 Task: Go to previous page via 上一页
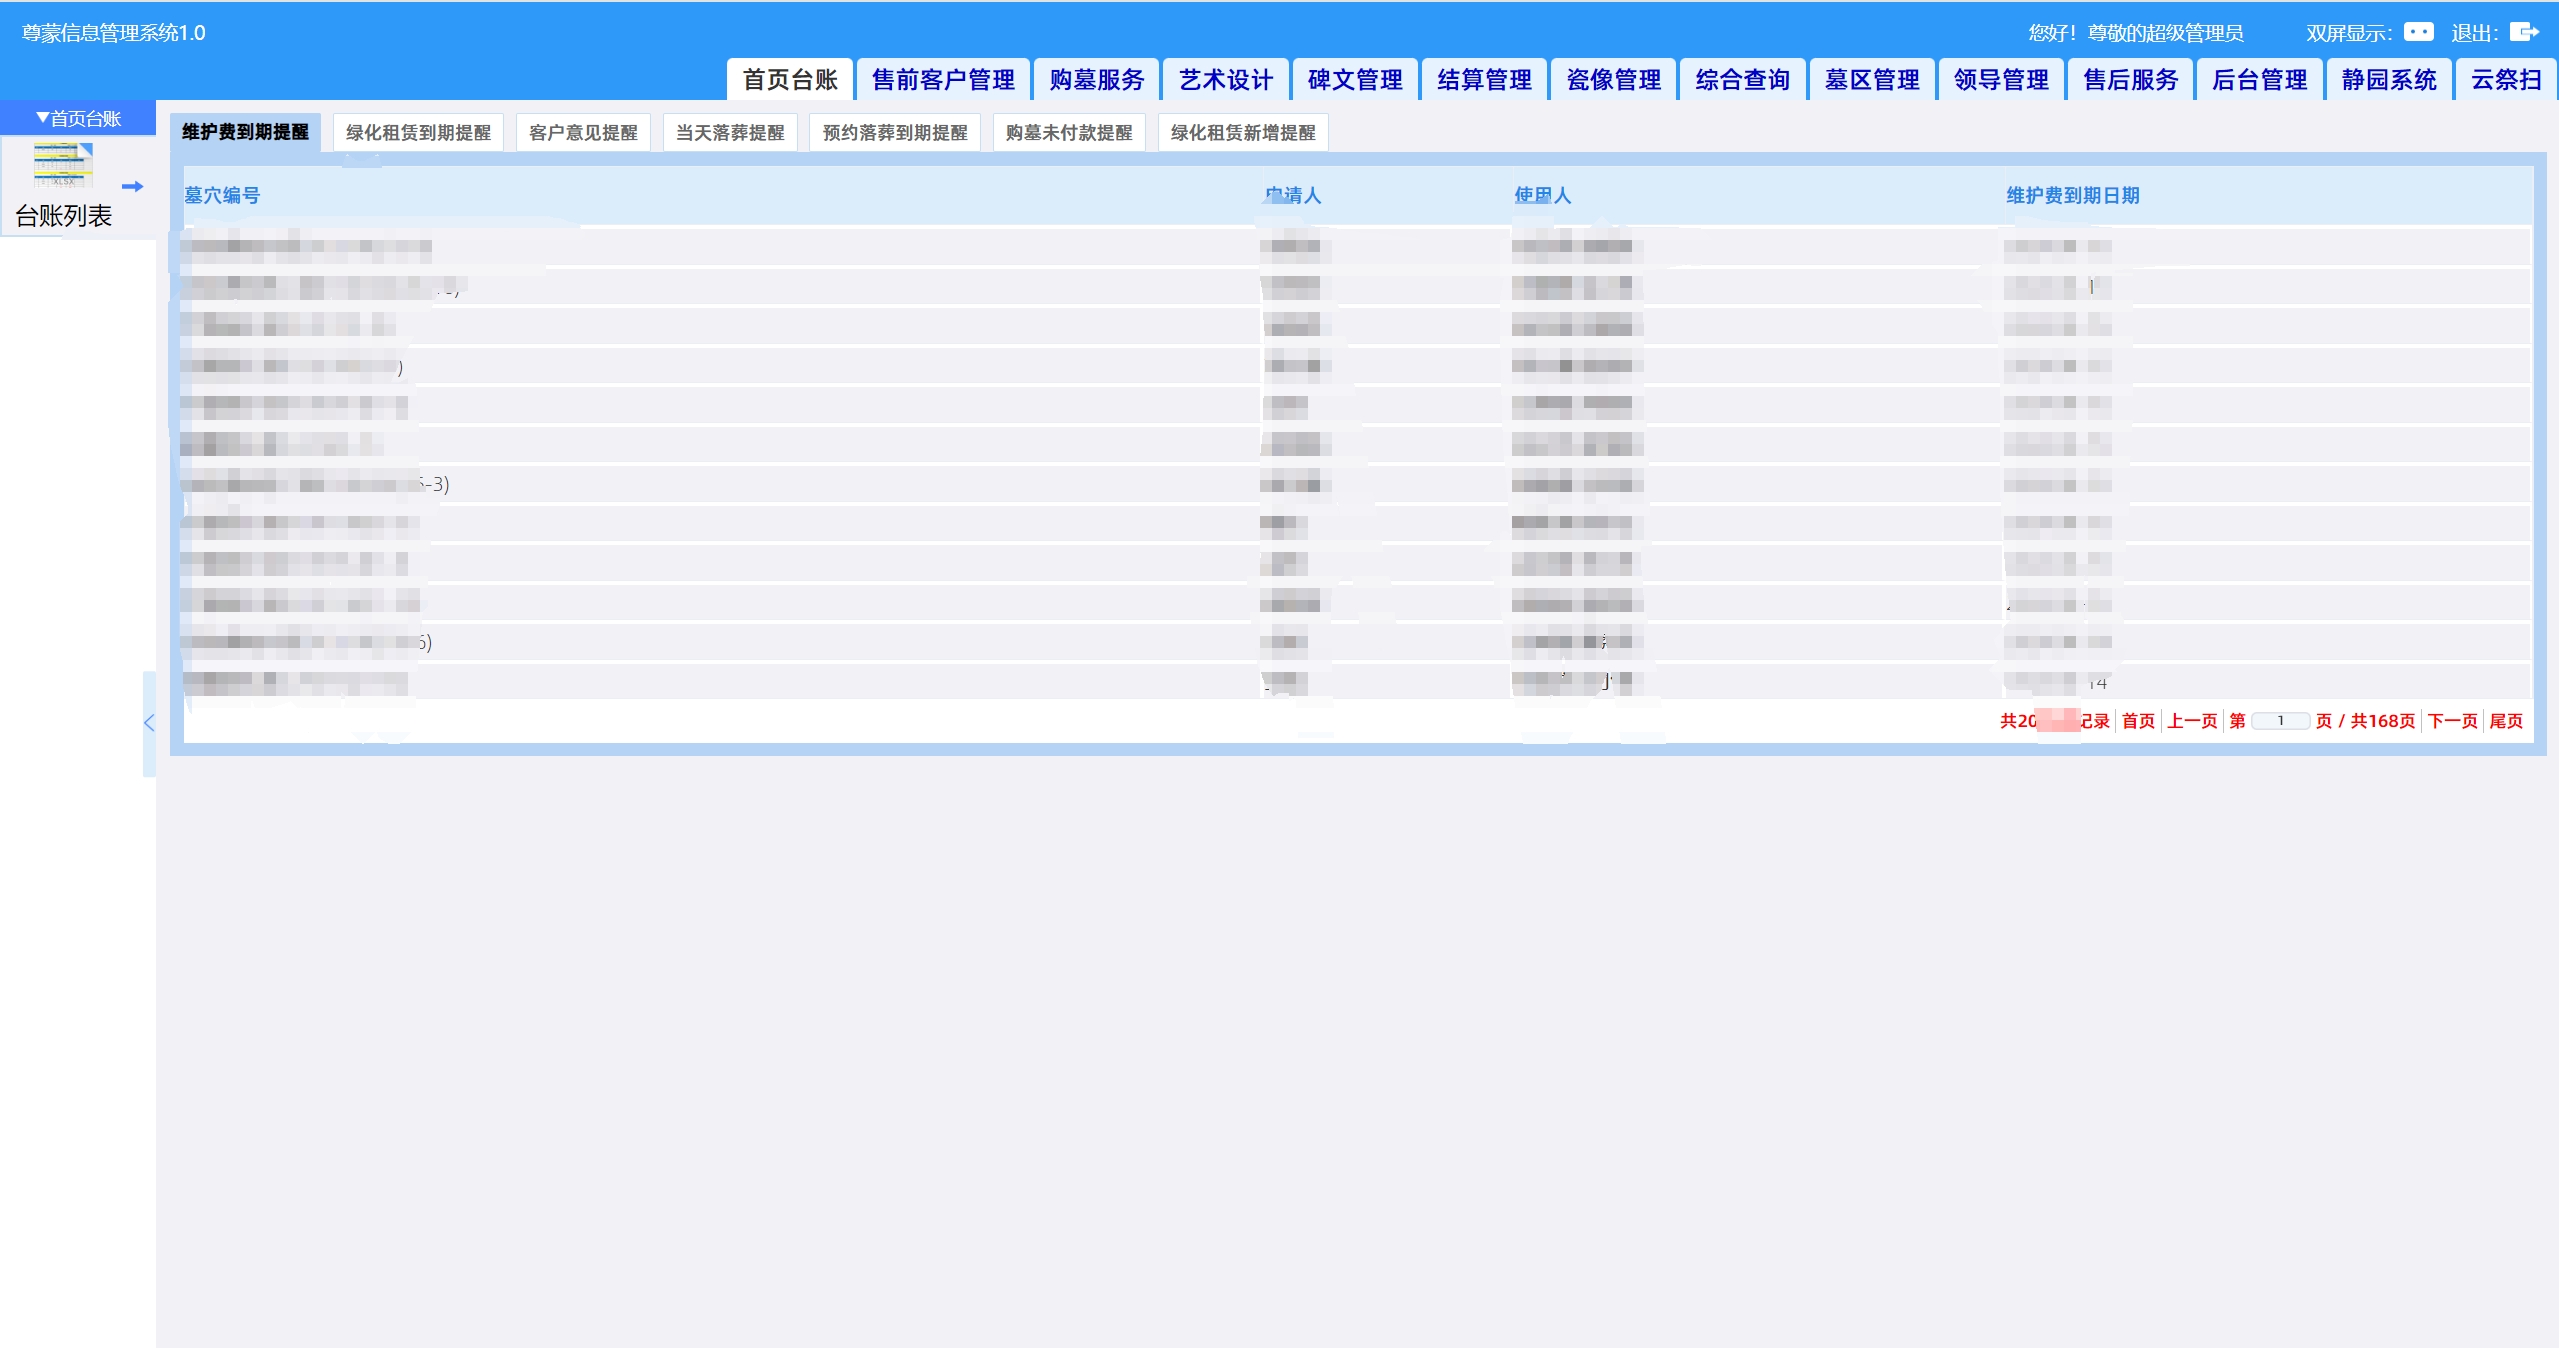[2192, 721]
